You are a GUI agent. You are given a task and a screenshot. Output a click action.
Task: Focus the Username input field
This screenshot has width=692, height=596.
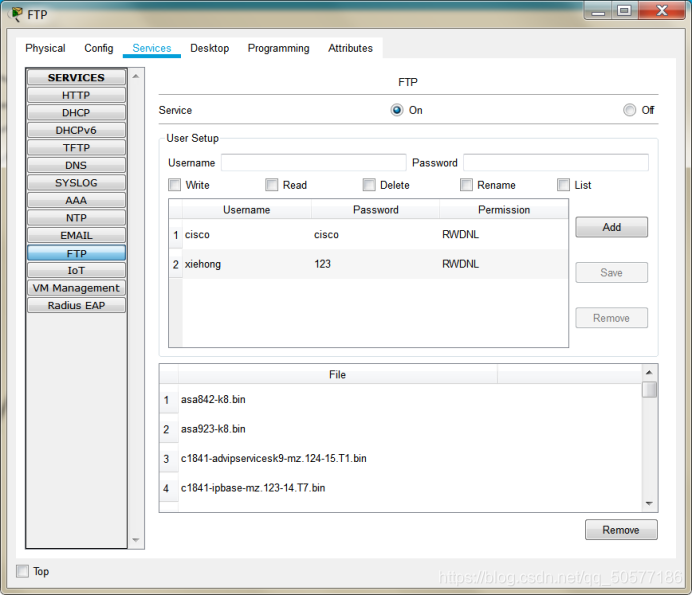coord(313,163)
